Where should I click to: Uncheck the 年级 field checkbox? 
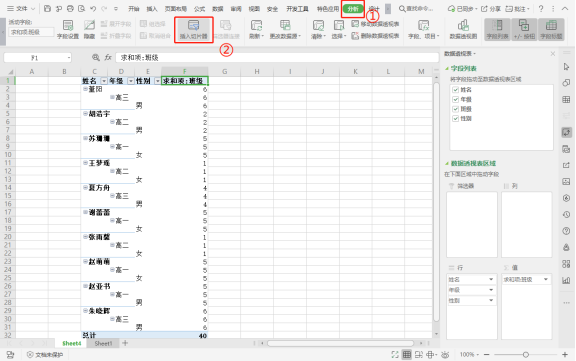[x=456, y=99]
